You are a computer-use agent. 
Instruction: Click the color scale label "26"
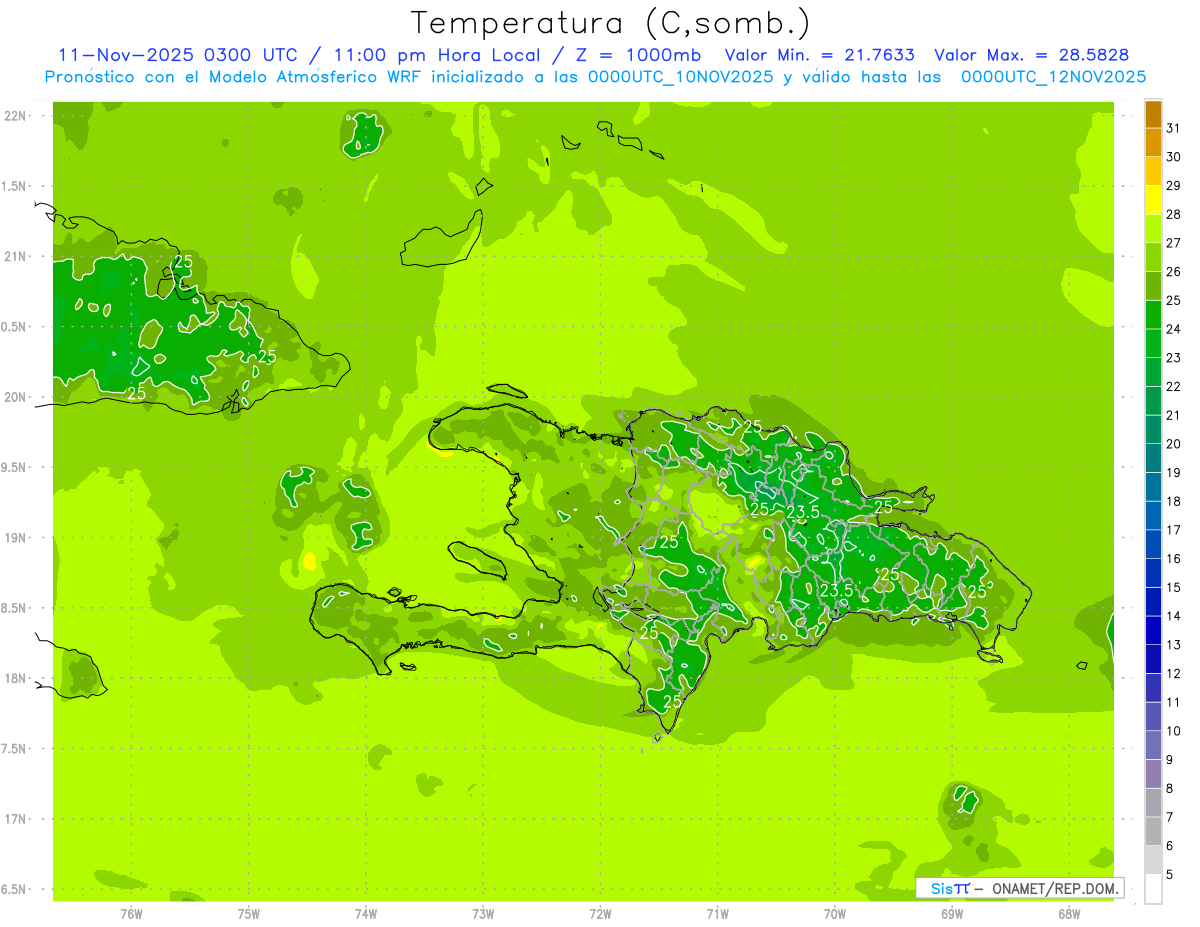click(x=1173, y=271)
